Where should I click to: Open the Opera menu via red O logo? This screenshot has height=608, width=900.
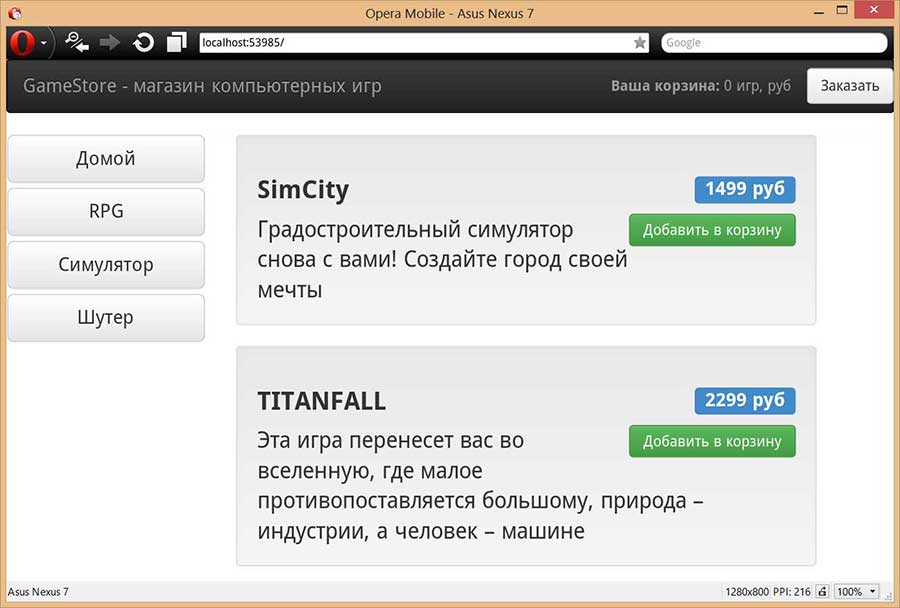click(x=22, y=42)
